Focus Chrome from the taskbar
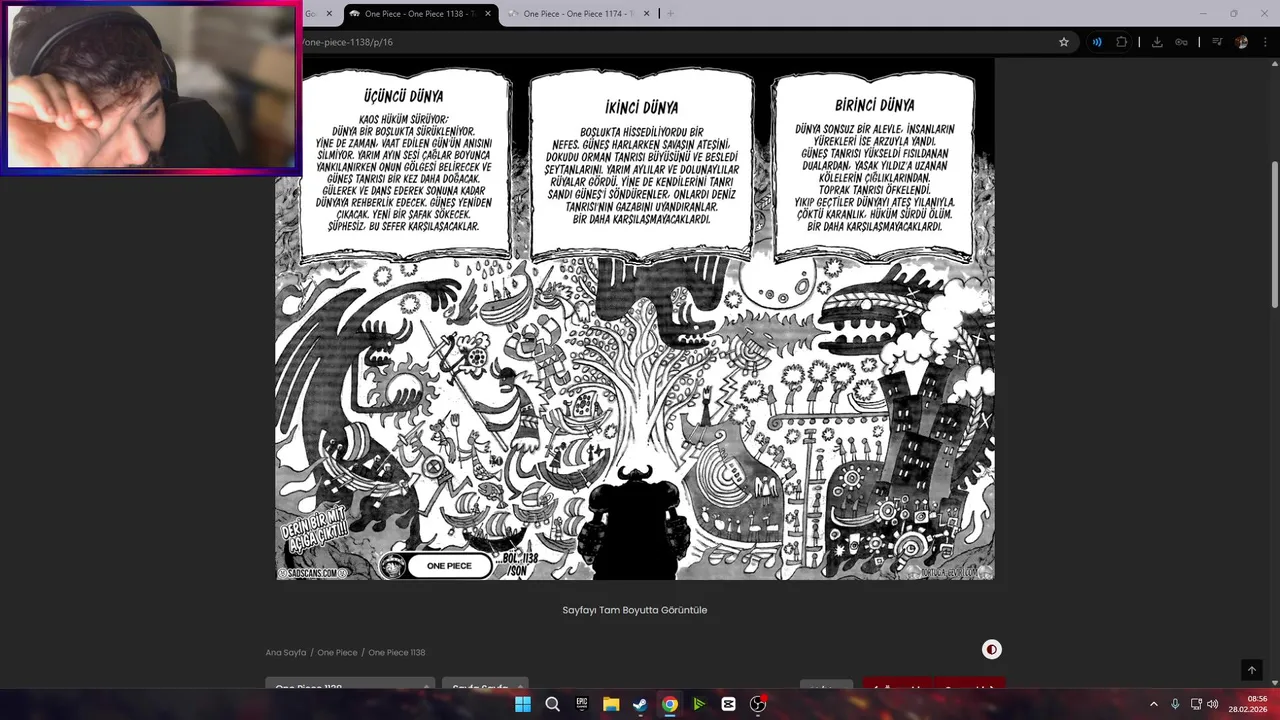The image size is (1280, 720). point(670,704)
